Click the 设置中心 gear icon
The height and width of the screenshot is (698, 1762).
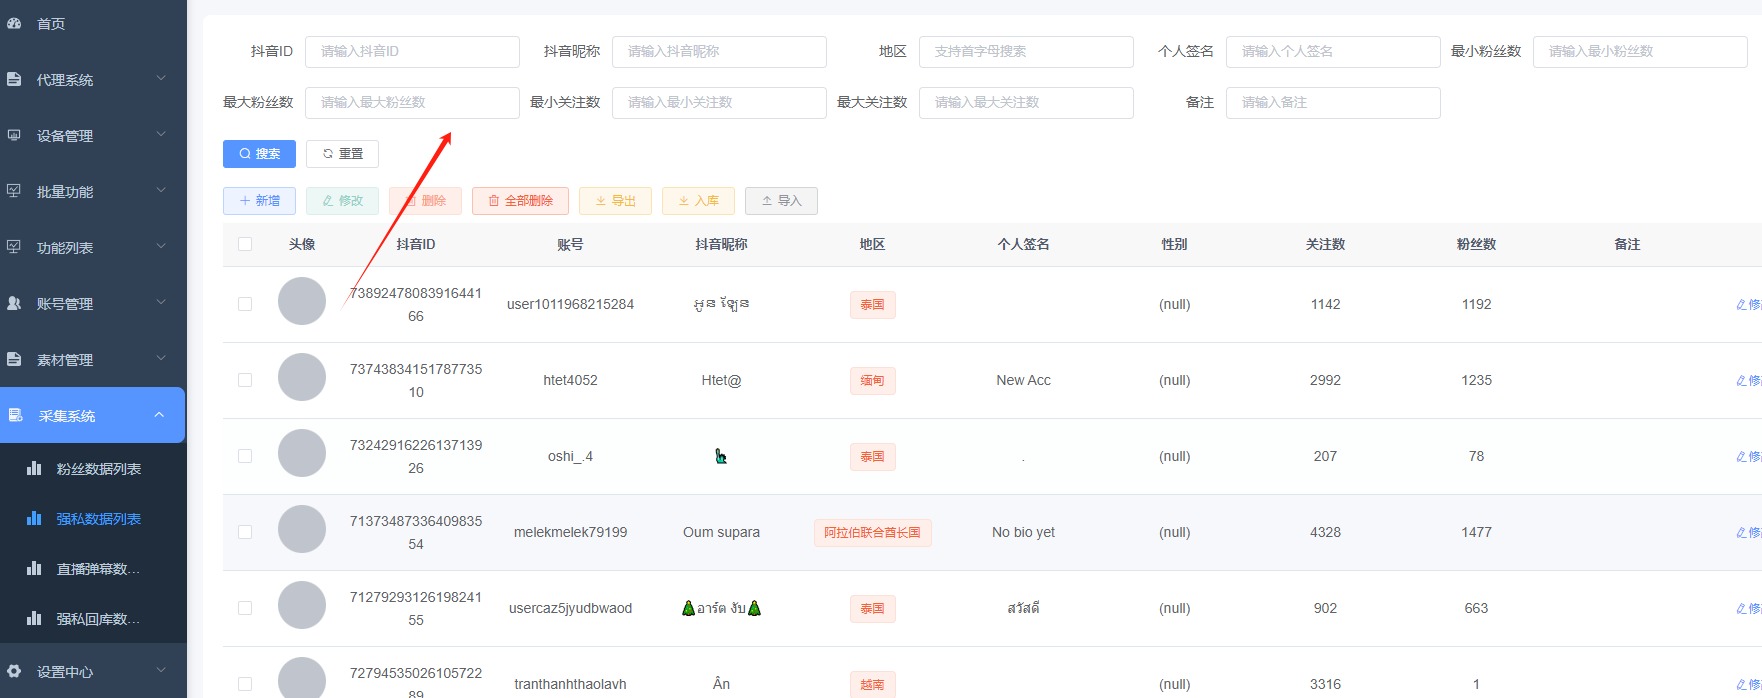[x=14, y=671]
